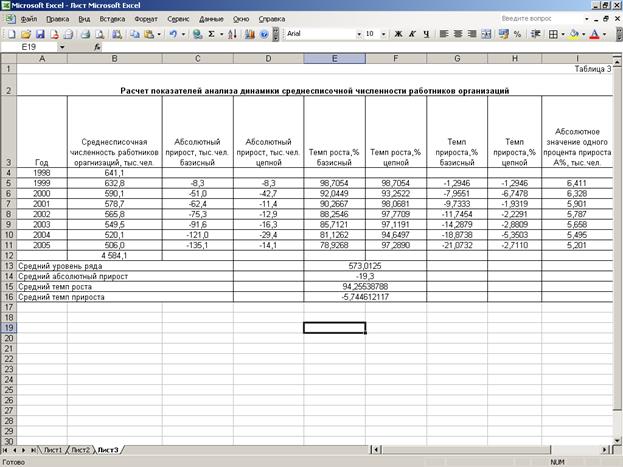Switch to the Лист1 sheet tab

(x=53, y=450)
